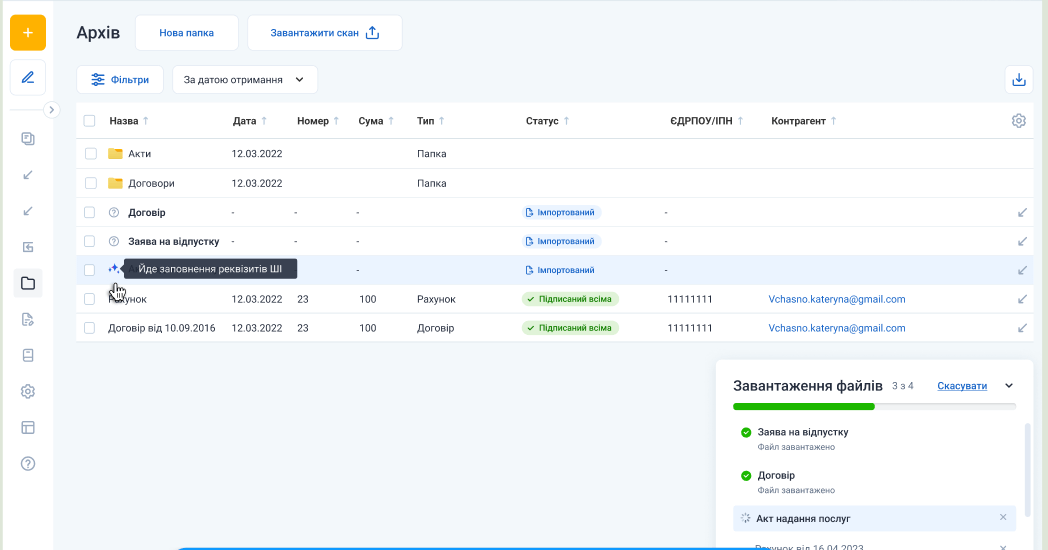Click the AI sparkle icon in highlighted row

tap(114, 269)
